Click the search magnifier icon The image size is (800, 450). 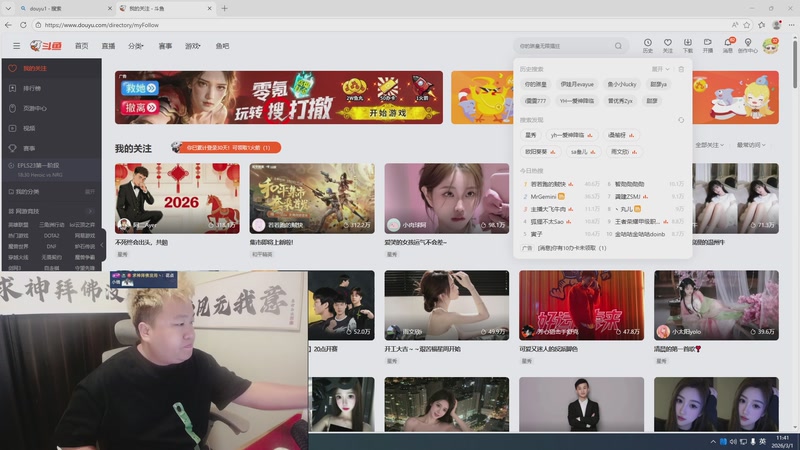(618, 46)
